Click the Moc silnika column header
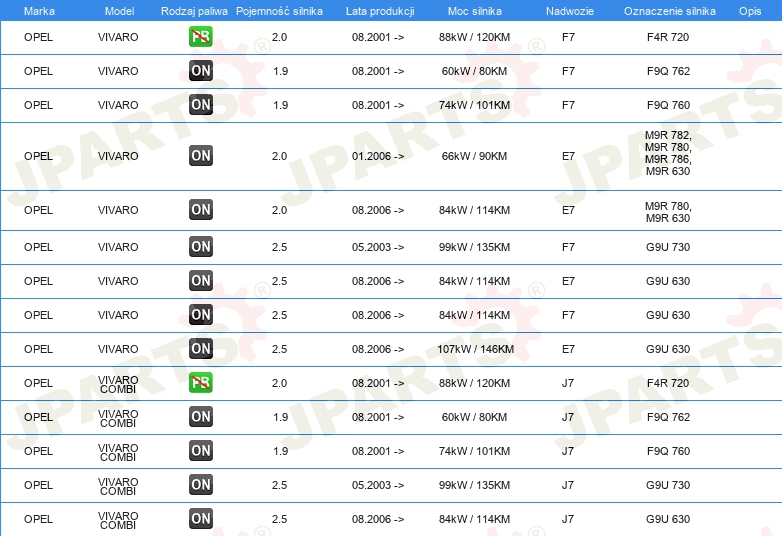782x536 pixels. click(475, 11)
